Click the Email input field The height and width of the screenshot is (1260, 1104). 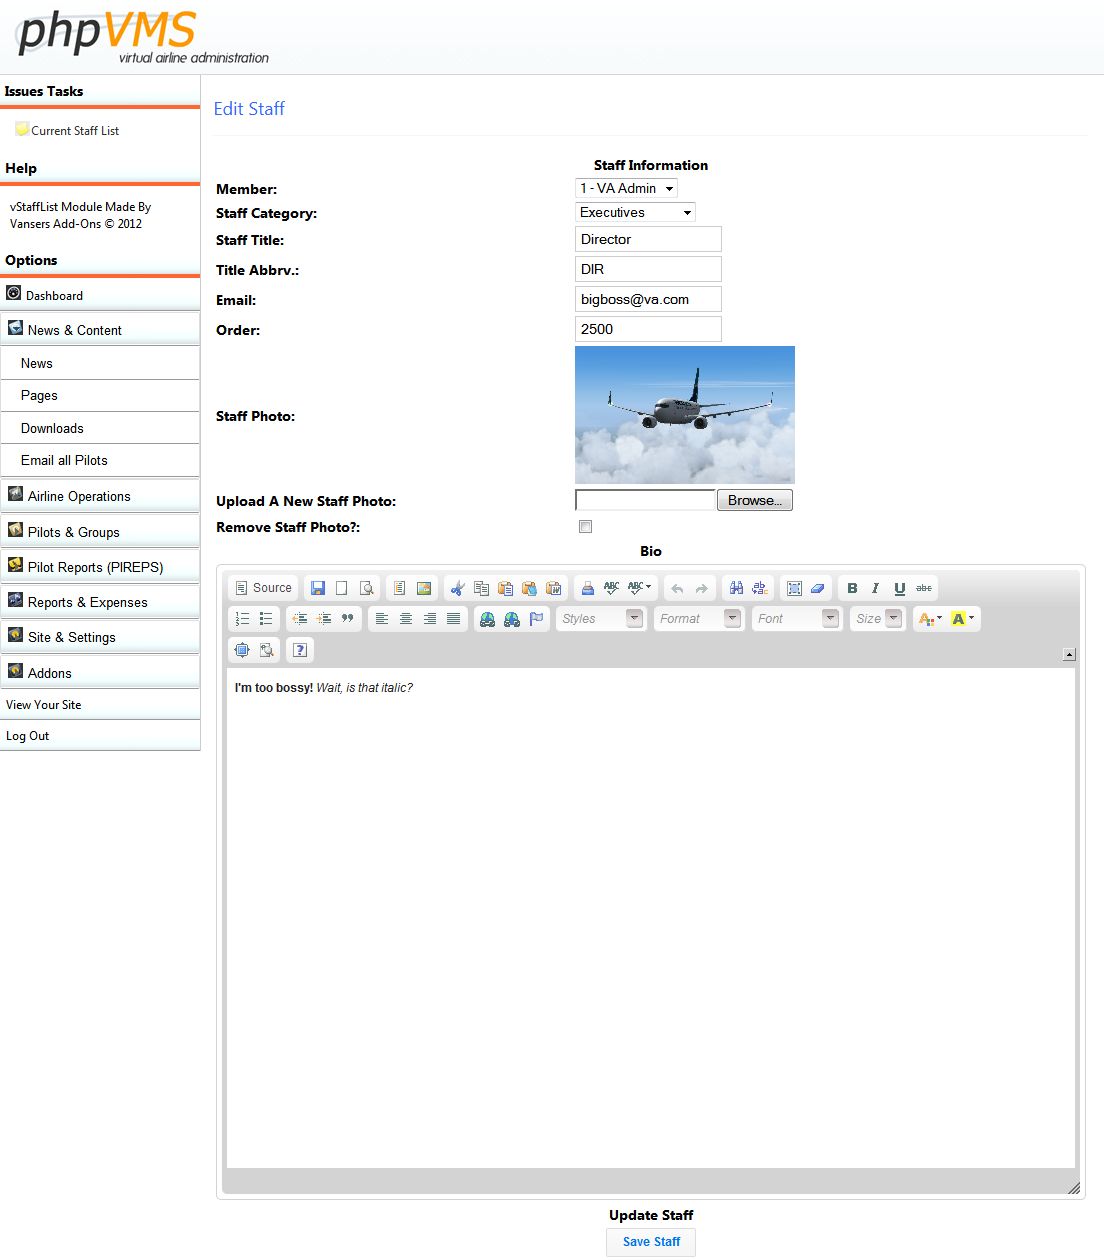click(x=648, y=299)
